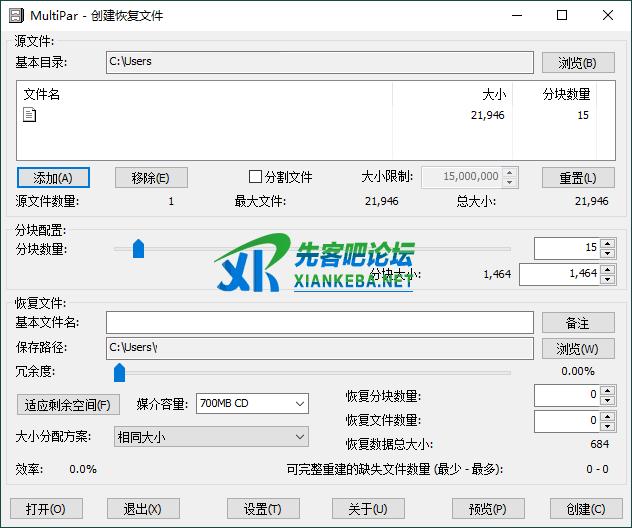Click the MultiPar app icon in title bar

(17, 16)
